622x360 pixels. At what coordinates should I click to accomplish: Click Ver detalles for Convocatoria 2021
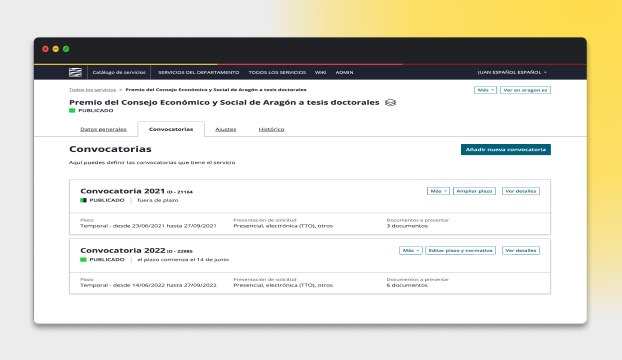click(521, 191)
